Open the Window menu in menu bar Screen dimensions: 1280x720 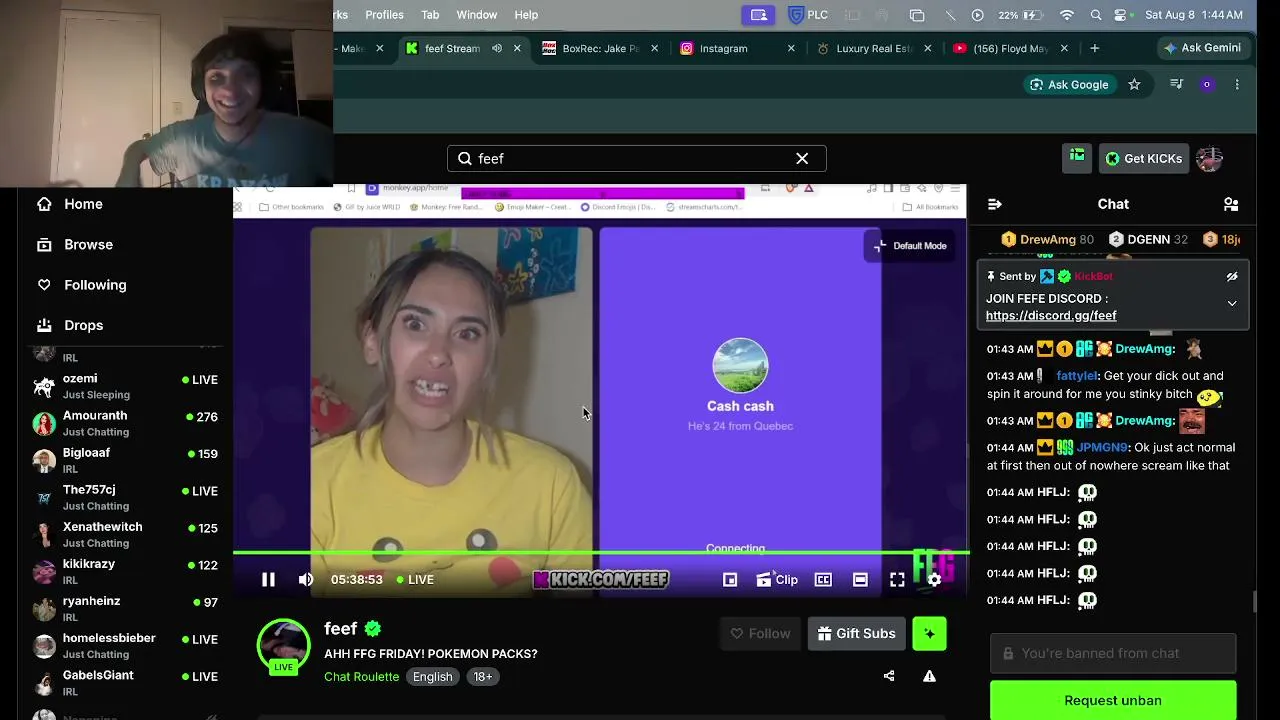476,15
